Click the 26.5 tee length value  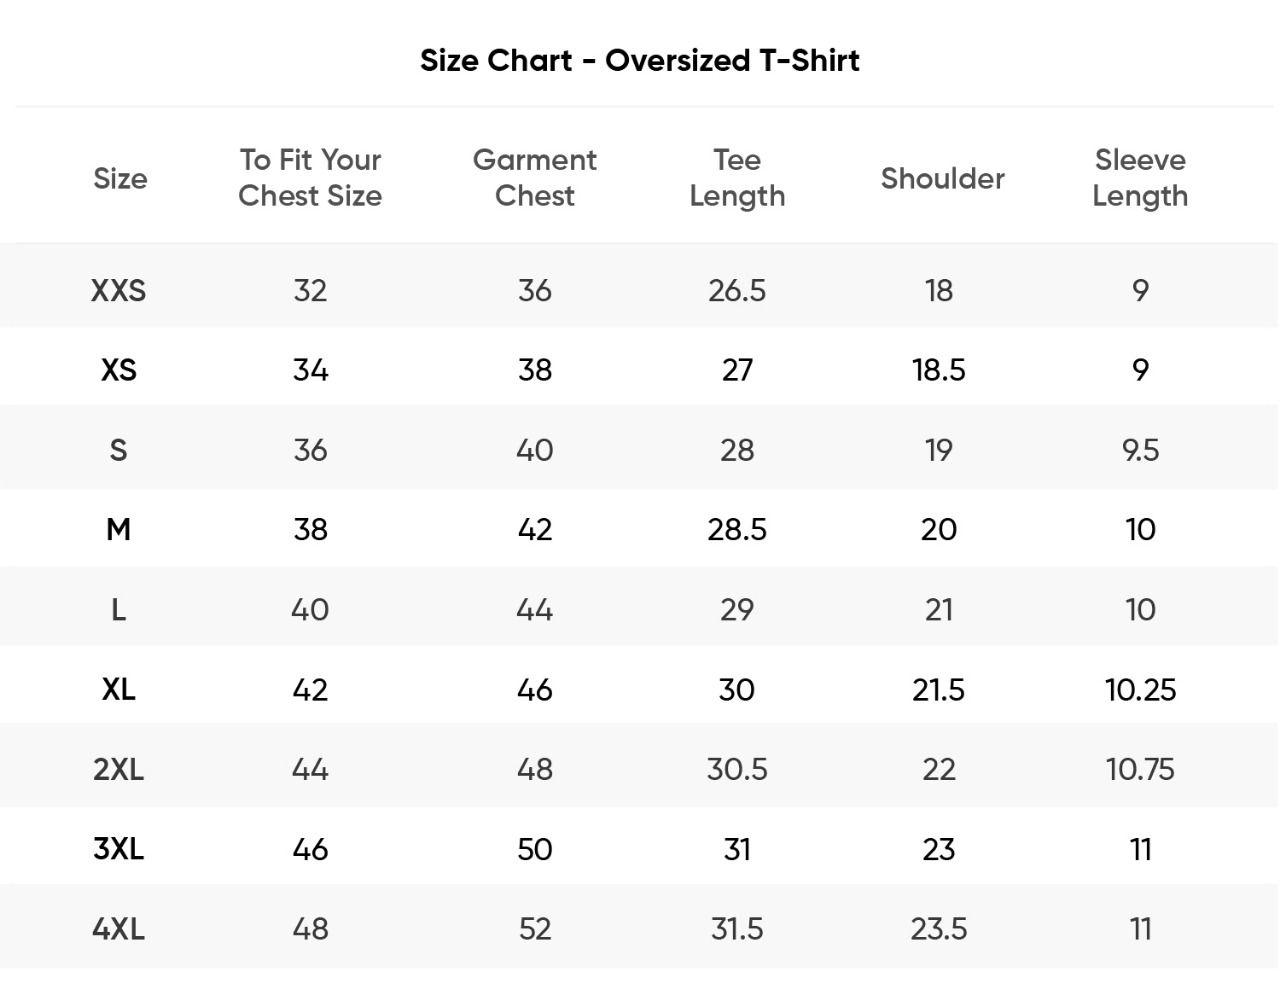[737, 290]
